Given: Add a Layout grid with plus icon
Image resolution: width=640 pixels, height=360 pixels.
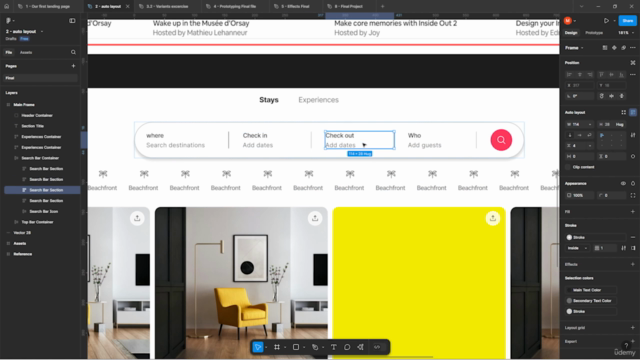Looking at the screenshot, I should pyautogui.click(x=633, y=327).
